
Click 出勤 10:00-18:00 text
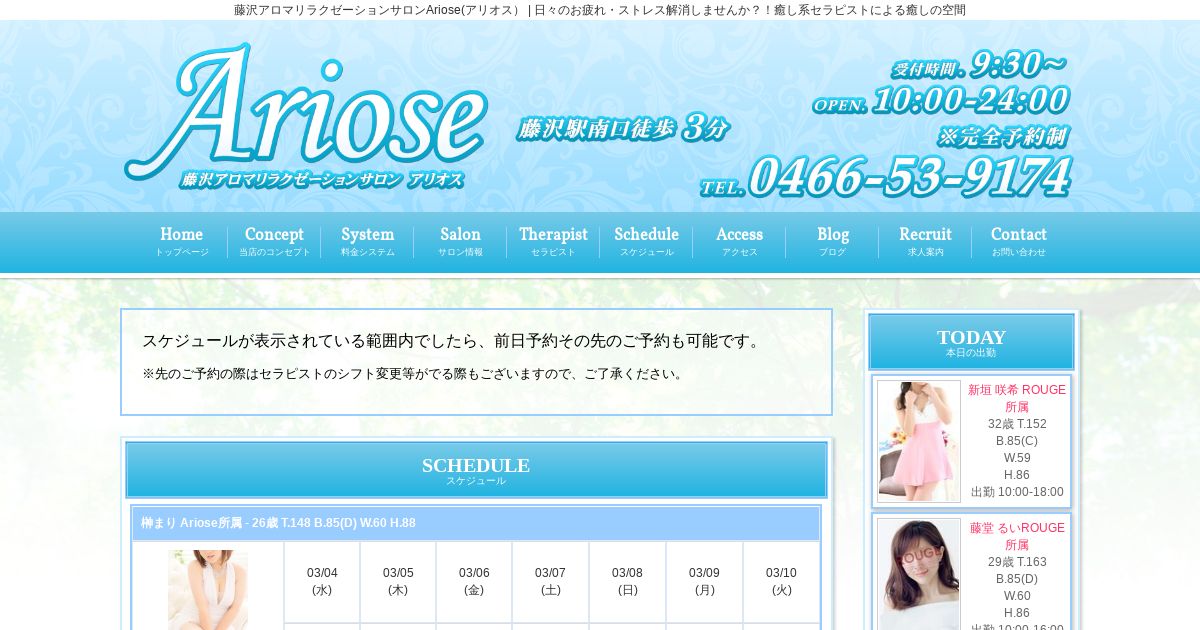(x=1017, y=492)
